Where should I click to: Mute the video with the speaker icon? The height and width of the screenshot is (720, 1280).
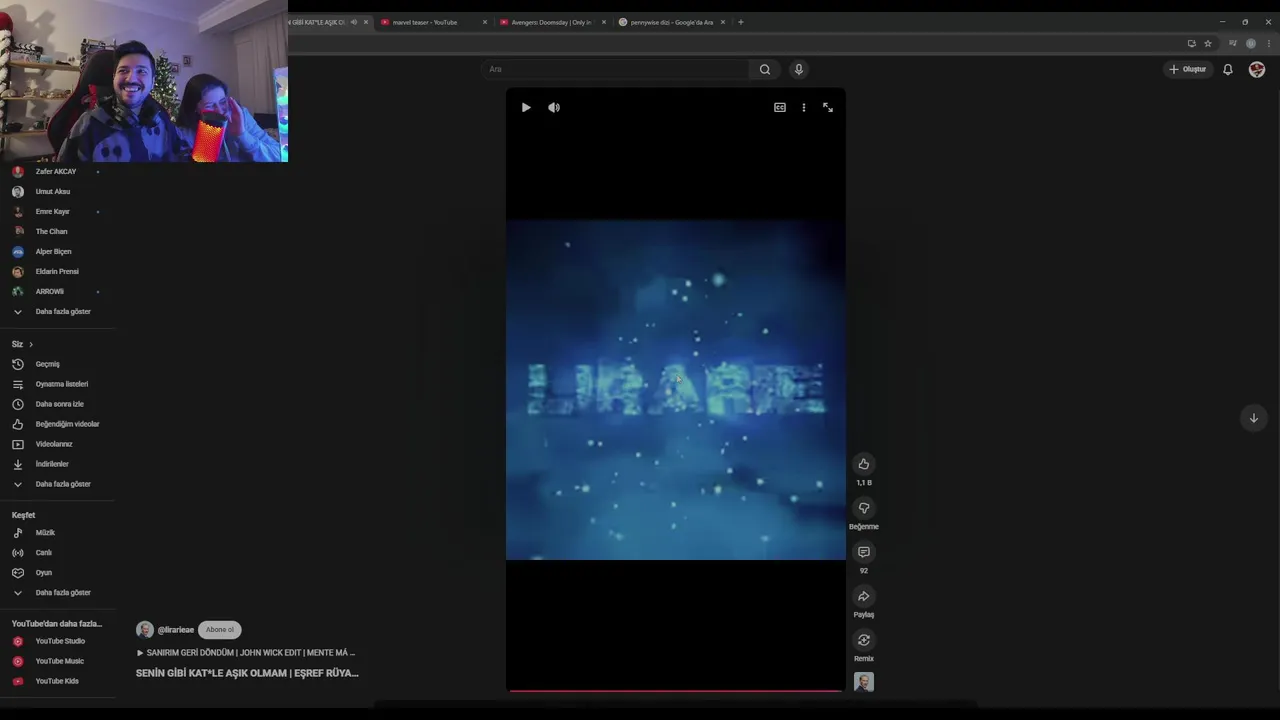(x=554, y=107)
